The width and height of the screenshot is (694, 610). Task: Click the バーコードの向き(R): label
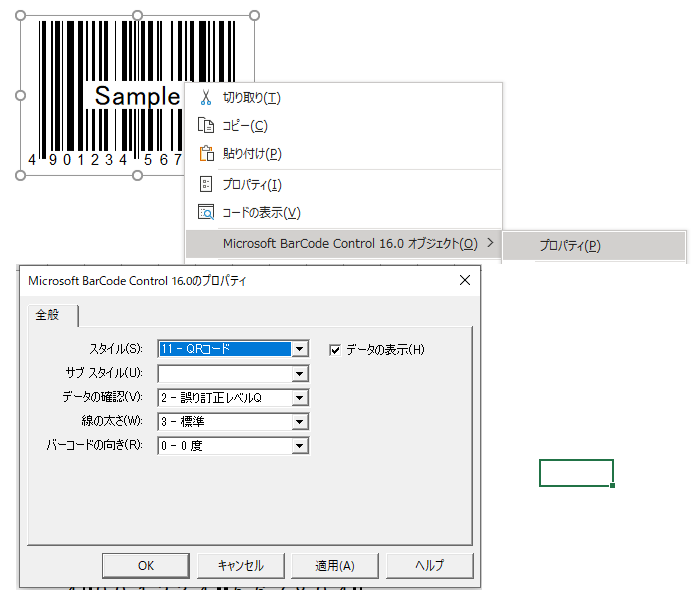click(x=95, y=445)
